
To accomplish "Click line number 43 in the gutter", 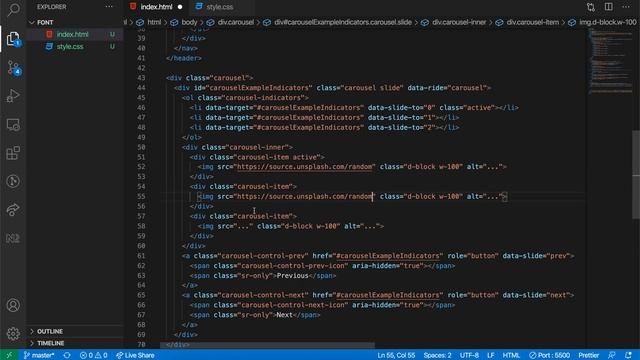I will point(141,78).
